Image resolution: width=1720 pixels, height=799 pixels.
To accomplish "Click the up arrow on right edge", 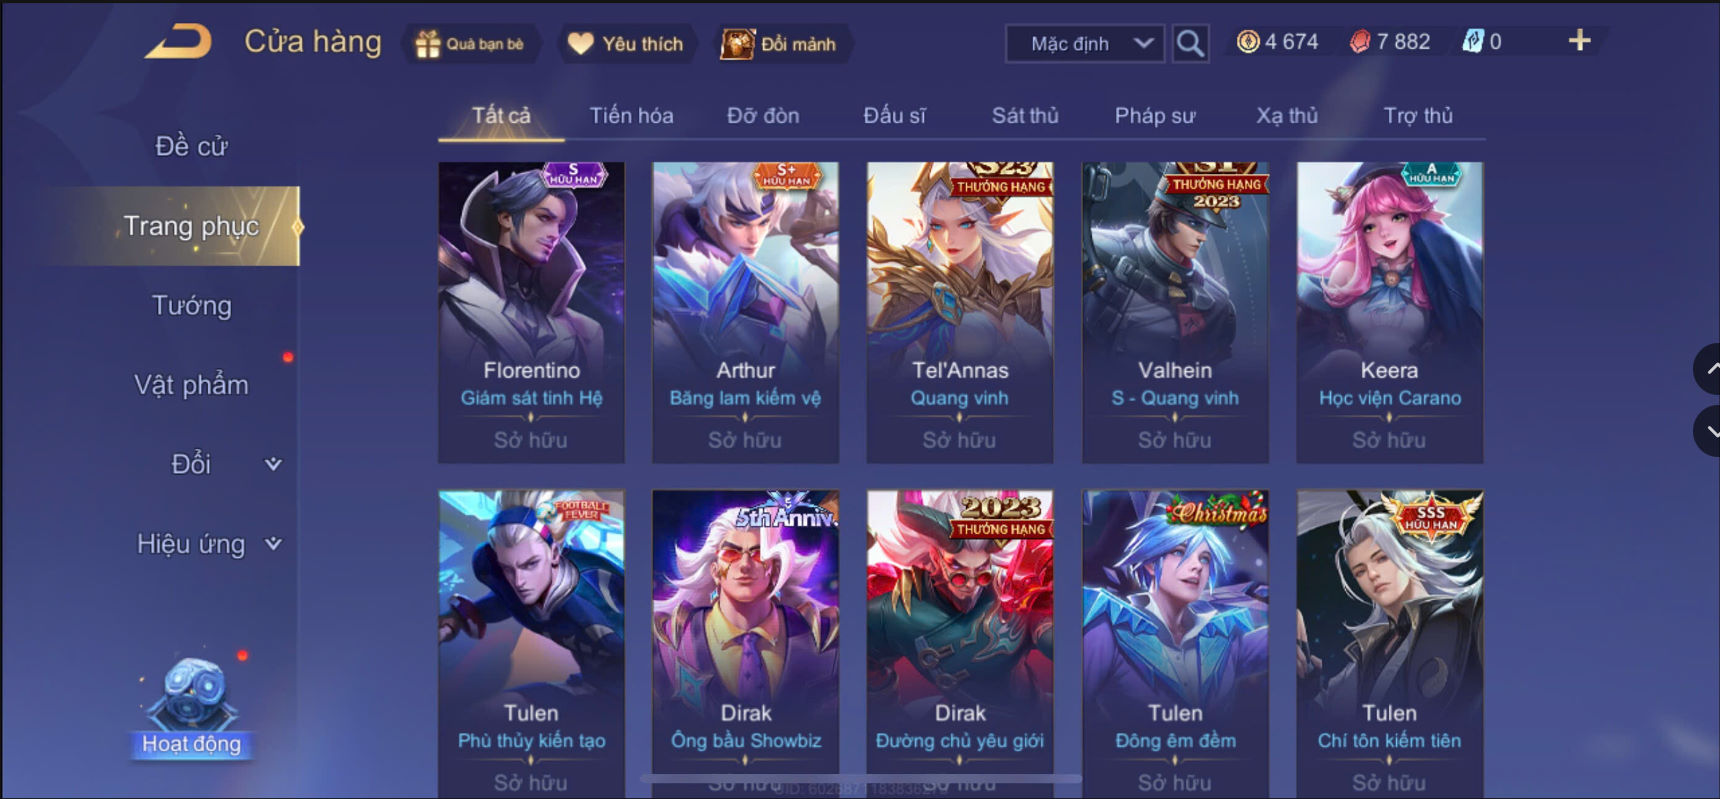I will click(1708, 369).
